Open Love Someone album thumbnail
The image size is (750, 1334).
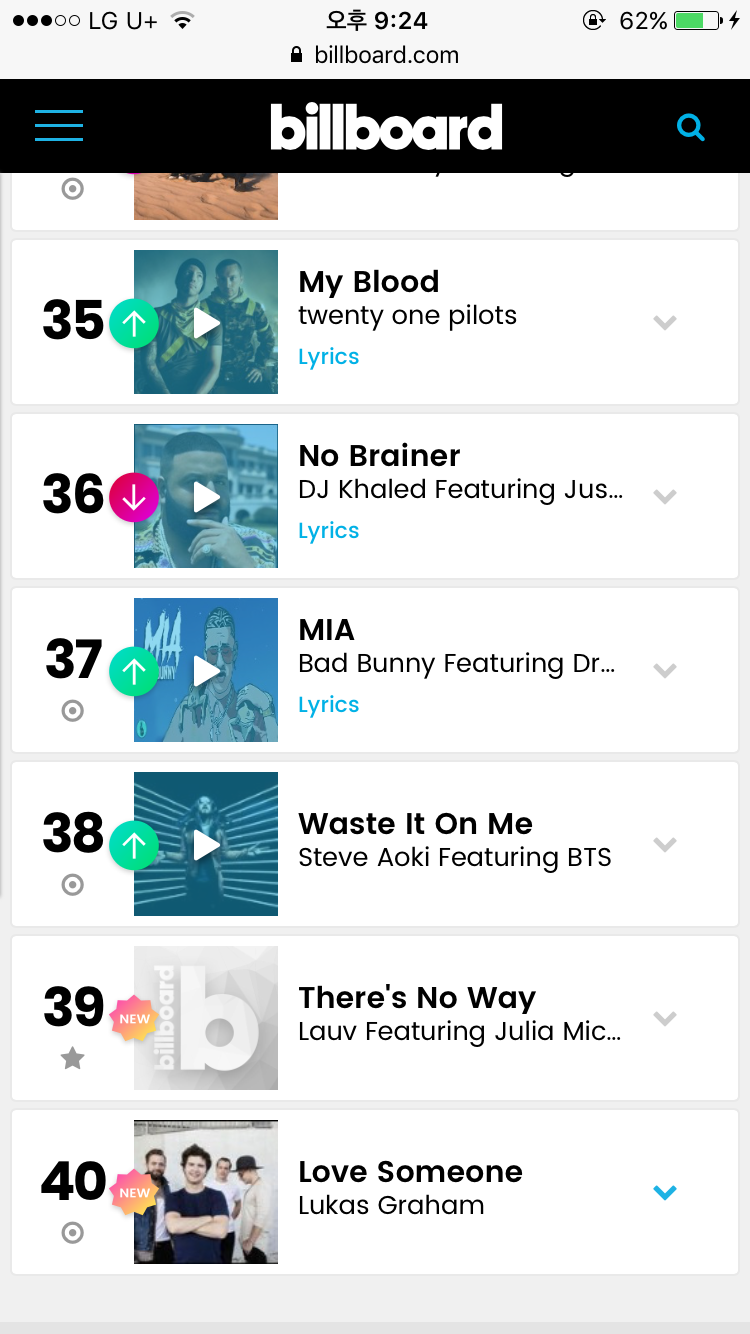tap(206, 1192)
